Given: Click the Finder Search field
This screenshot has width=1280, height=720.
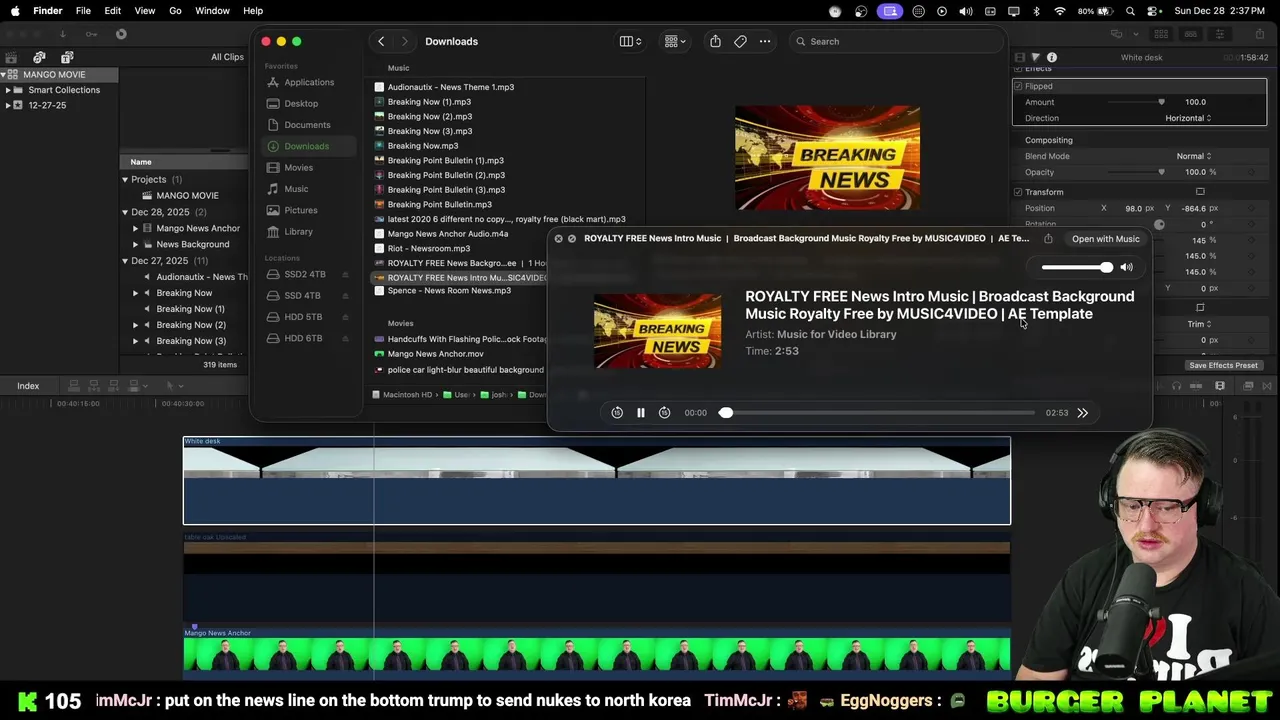Looking at the screenshot, I should click(x=897, y=41).
